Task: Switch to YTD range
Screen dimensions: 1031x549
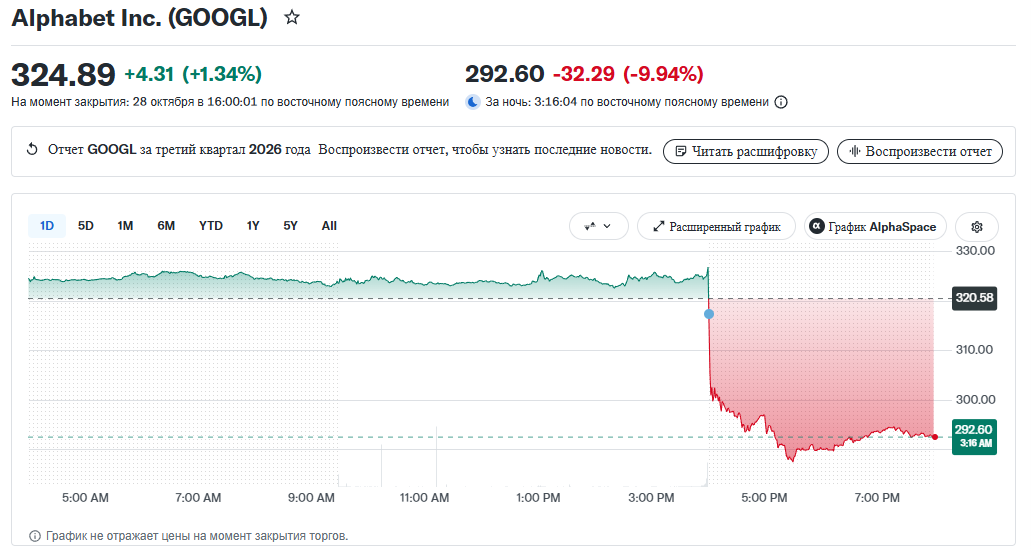Action: (210, 226)
